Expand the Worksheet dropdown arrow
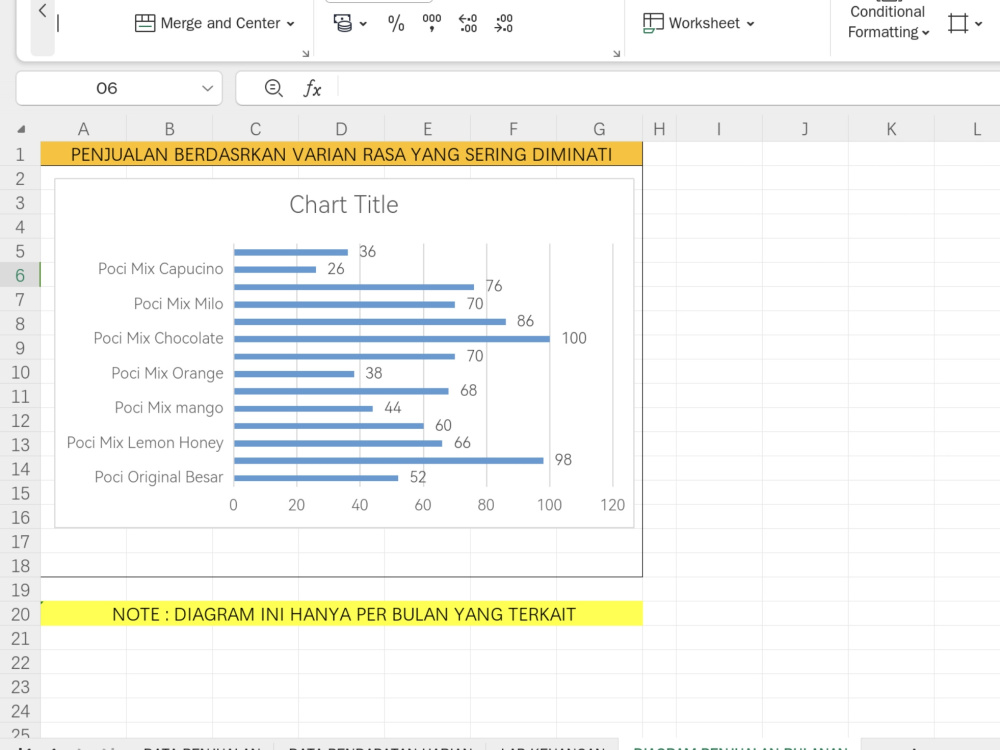This screenshot has width=1000, height=750. (751, 24)
